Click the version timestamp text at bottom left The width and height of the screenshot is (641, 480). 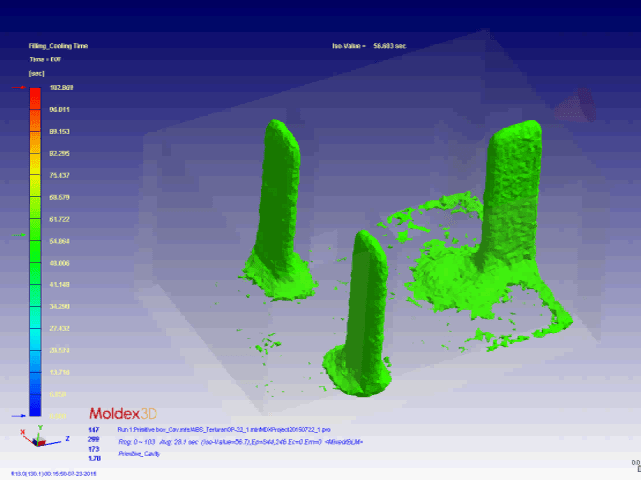pyautogui.click(x=54, y=474)
